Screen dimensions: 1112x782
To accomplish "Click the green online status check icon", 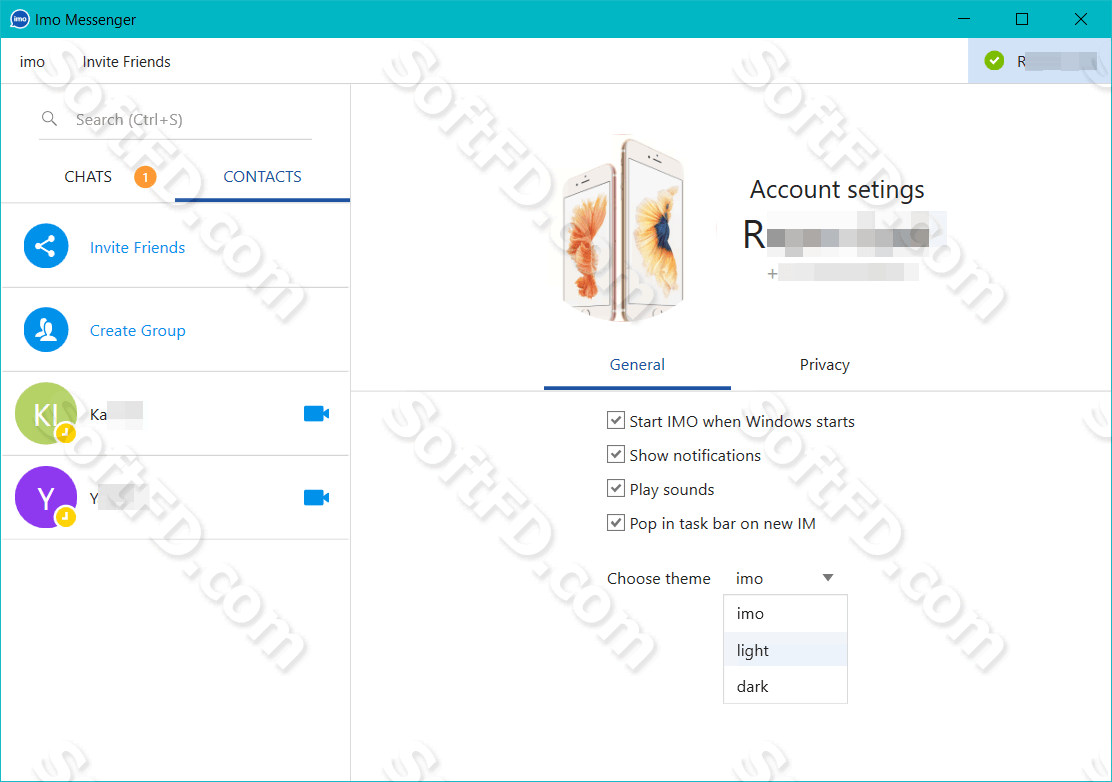I will tap(994, 61).
